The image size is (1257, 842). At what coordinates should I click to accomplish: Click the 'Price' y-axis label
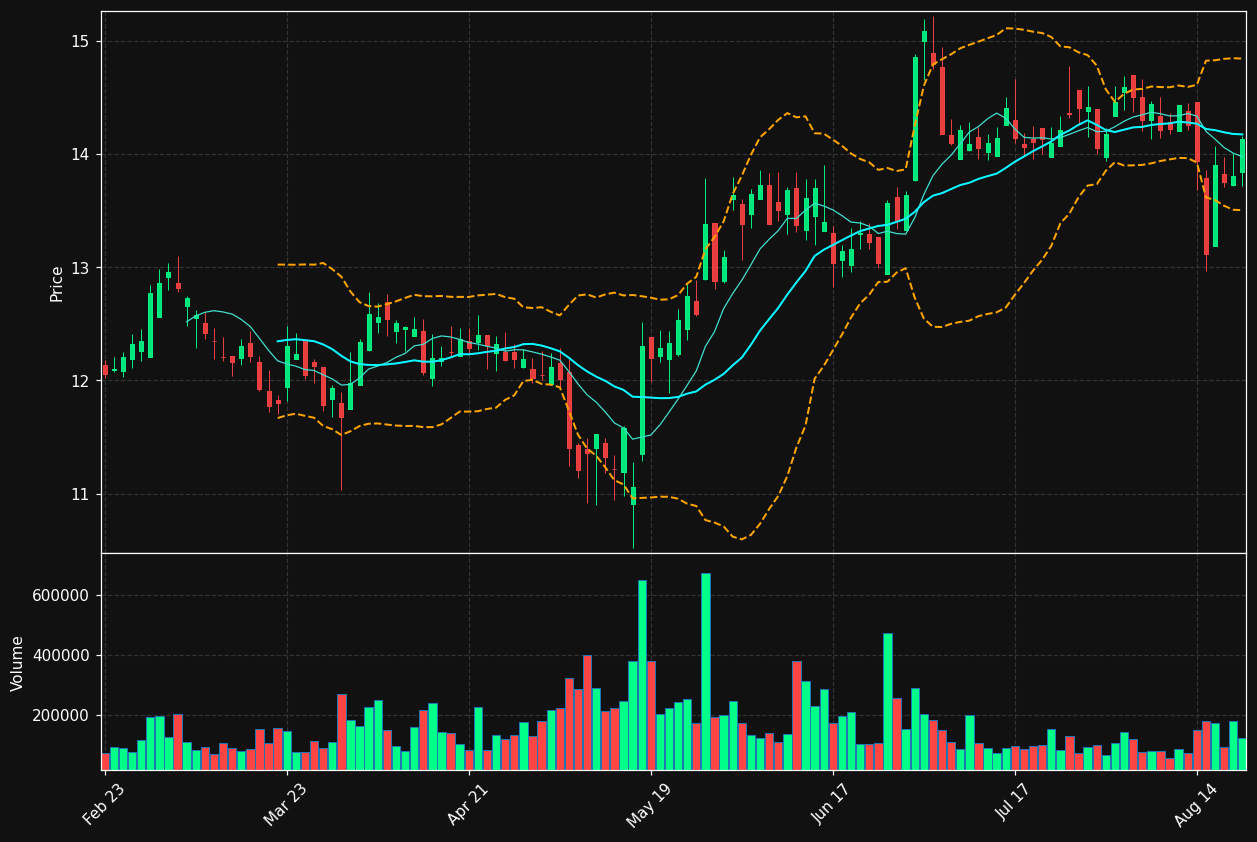[57, 283]
